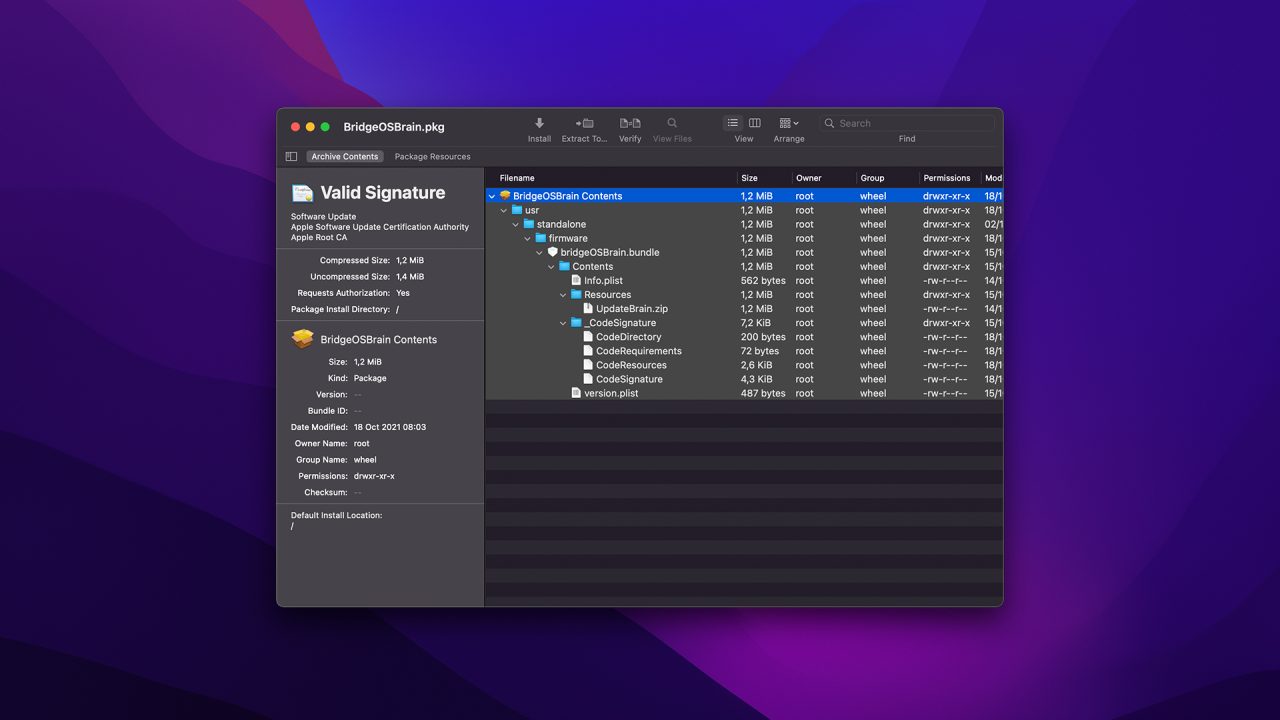Collapse the usr folder
This screenshot has width=1280, height=720.
point(504,211)
